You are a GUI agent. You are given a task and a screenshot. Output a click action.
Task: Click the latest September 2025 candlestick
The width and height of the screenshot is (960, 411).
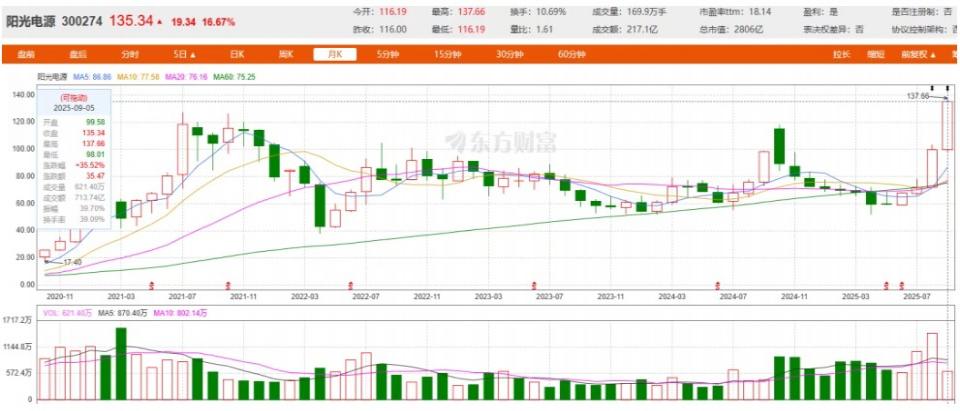[x=947, y=125]
